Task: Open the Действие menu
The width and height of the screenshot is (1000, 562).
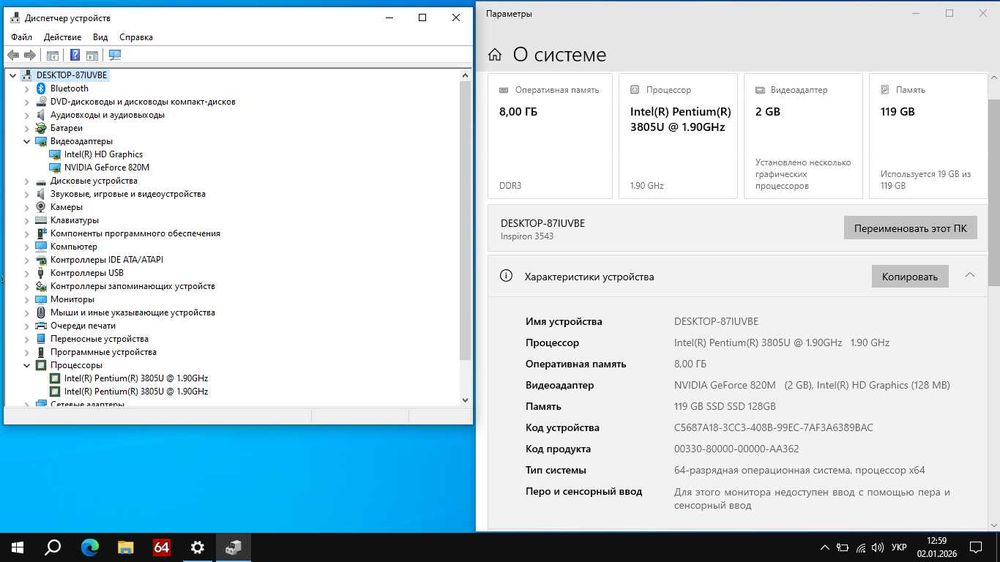Action: pyautogui.click(x=62, y=37)
